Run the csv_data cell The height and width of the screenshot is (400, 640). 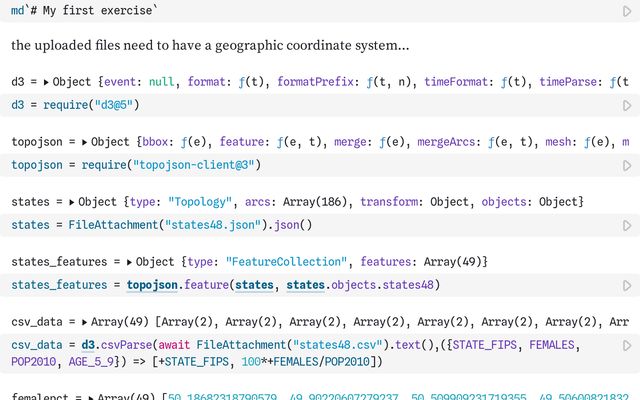tap(627, 346)
